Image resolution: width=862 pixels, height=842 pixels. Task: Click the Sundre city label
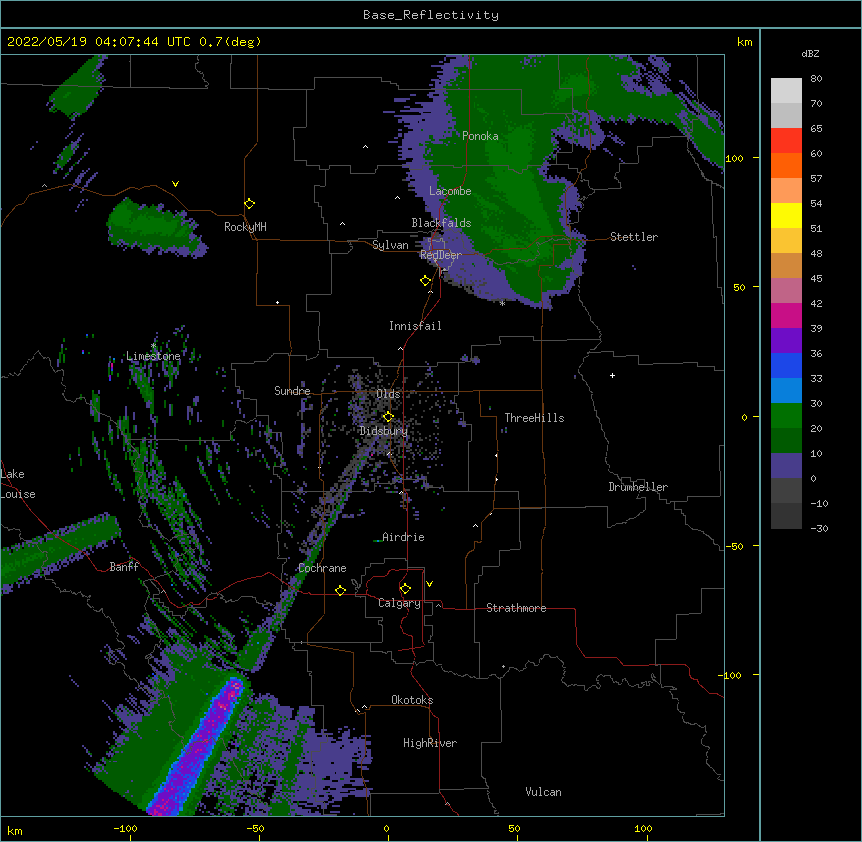(x=292, y=391)
